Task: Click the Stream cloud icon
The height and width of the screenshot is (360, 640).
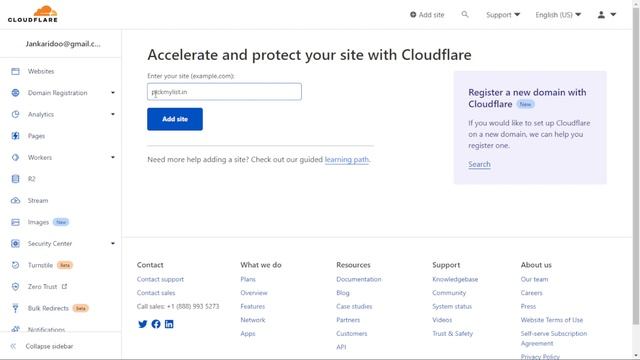Action: 16,200
